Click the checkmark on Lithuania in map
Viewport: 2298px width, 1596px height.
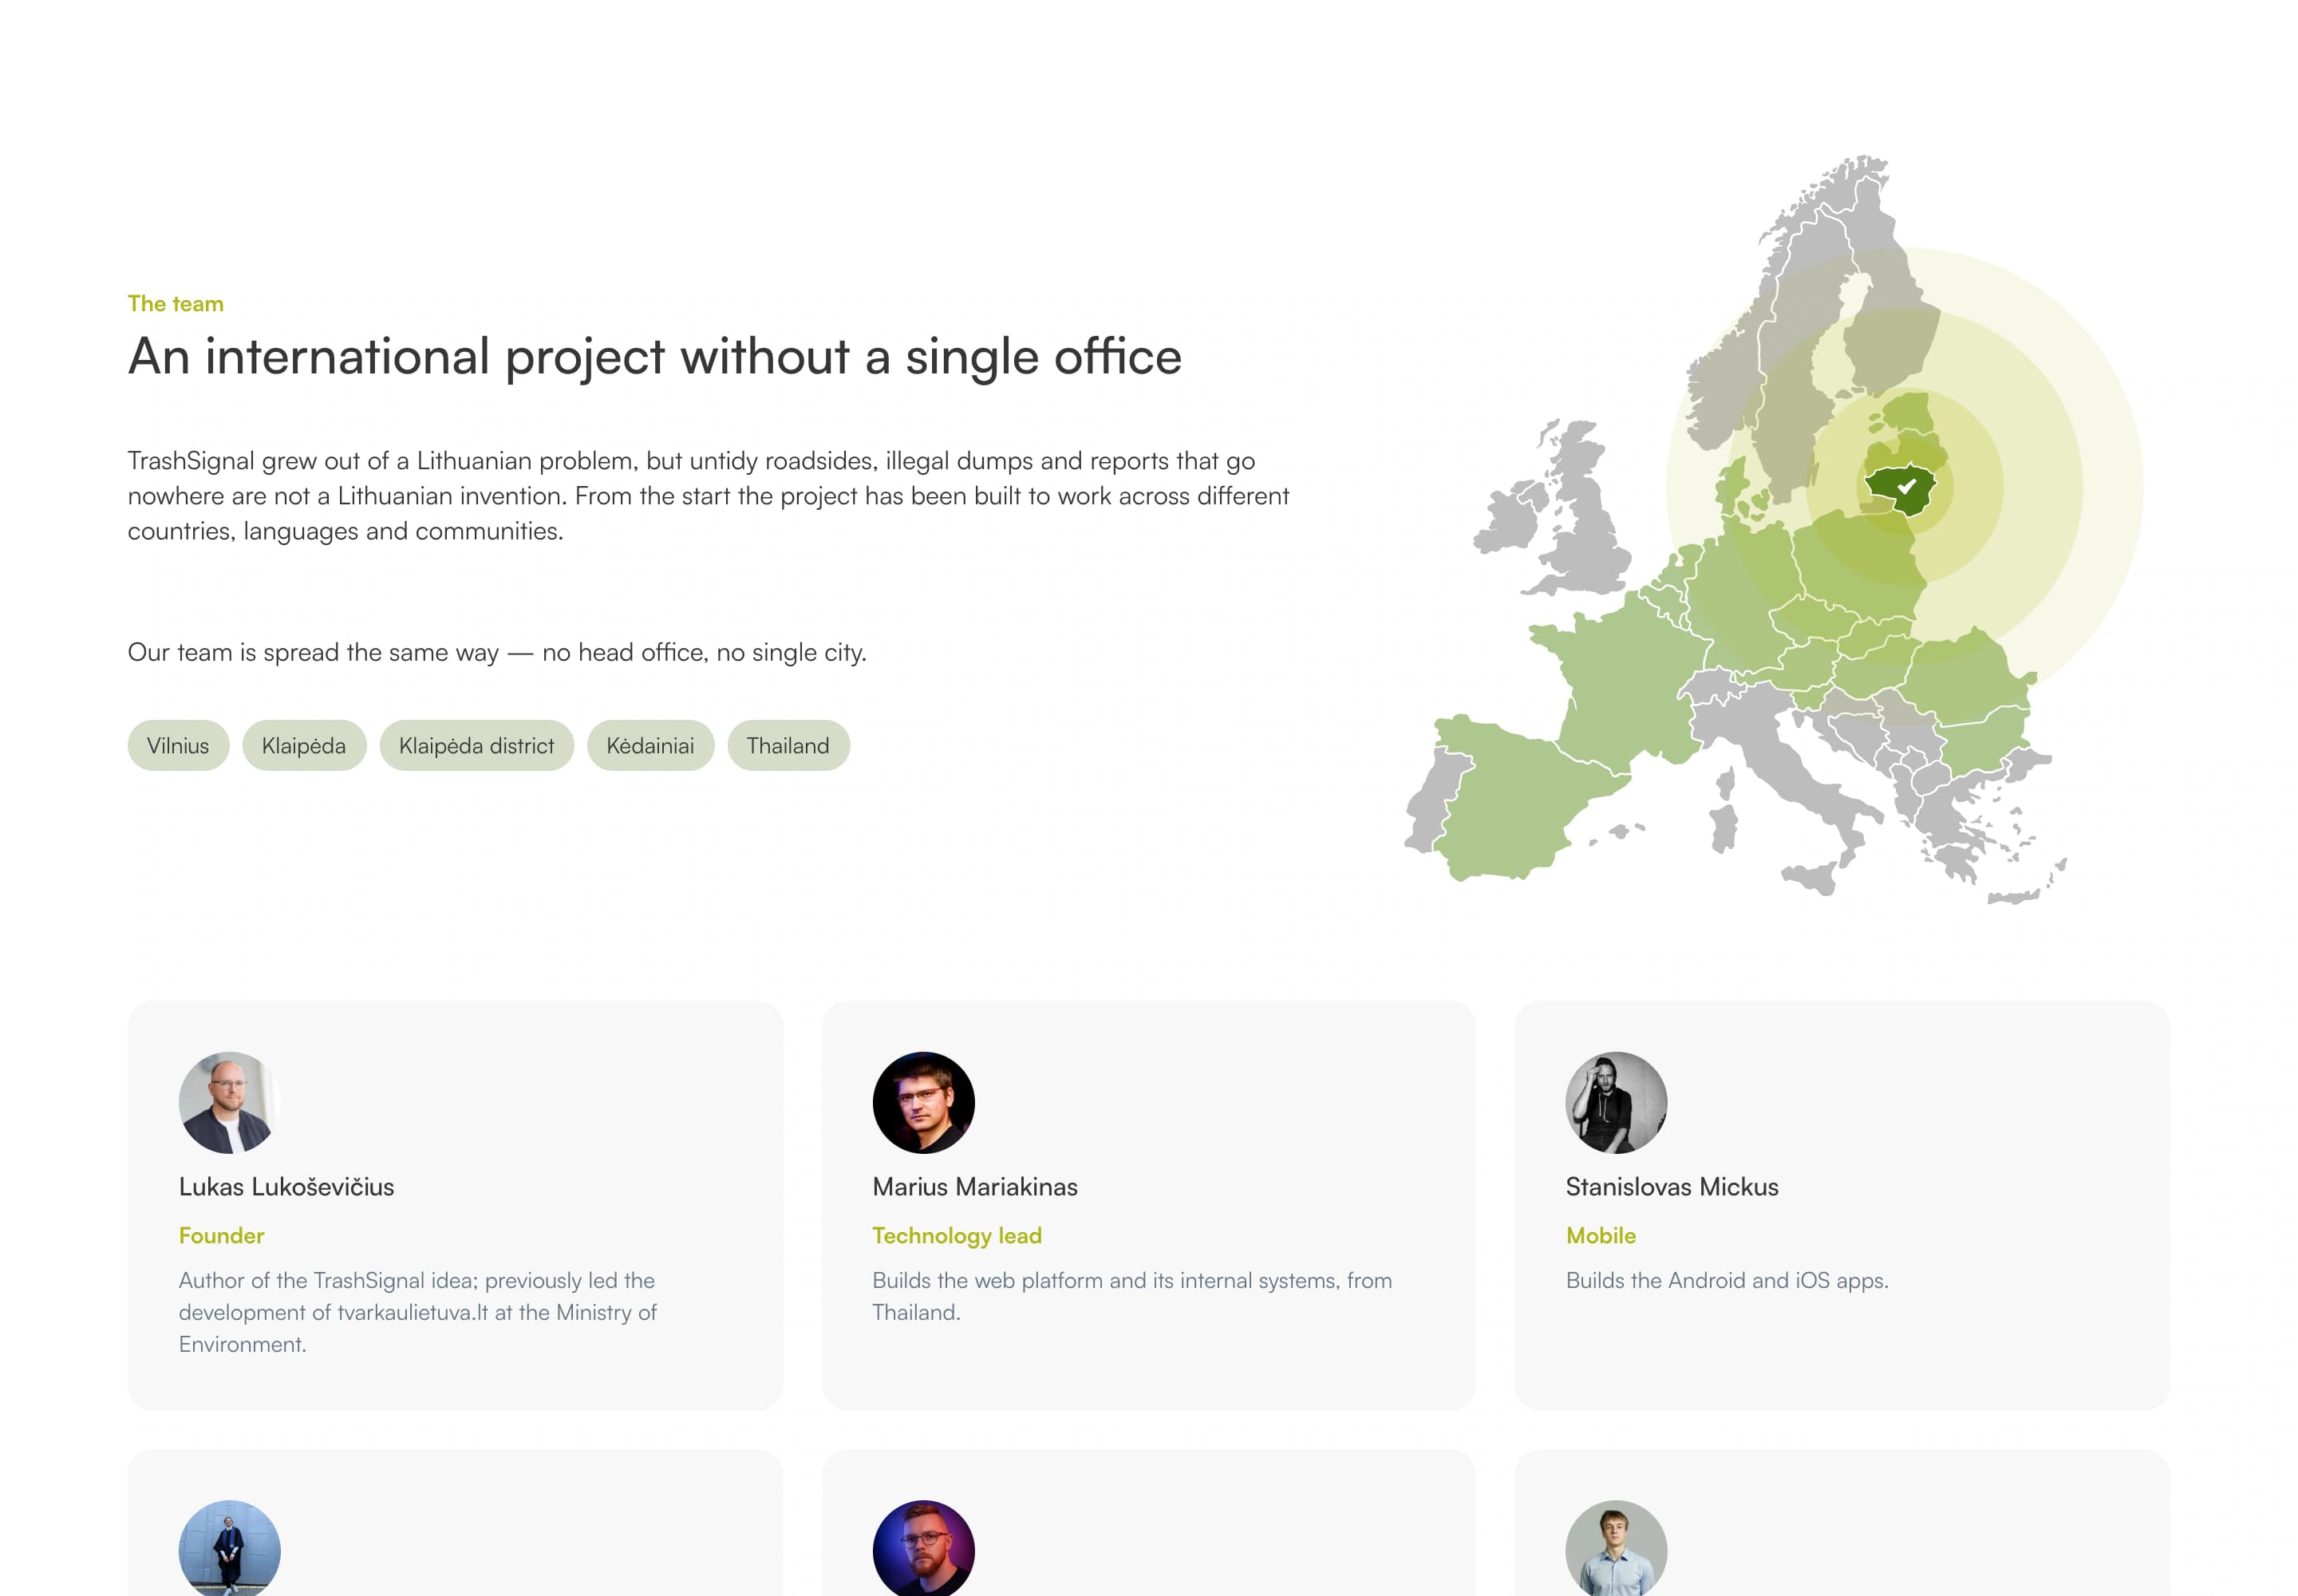tap(1906, 487)
